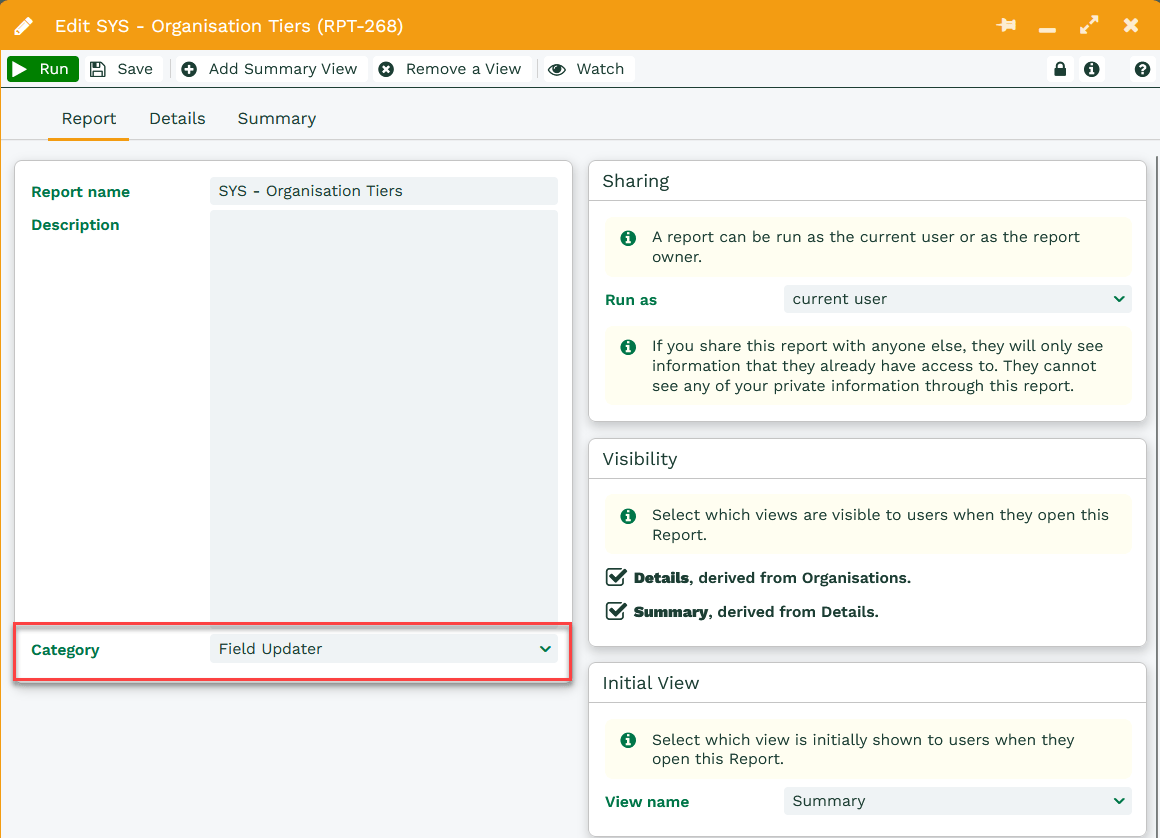The width and height of the screenshot is (1160, 838).
Task: Open the Category dropdown
Action: (384, 649)
